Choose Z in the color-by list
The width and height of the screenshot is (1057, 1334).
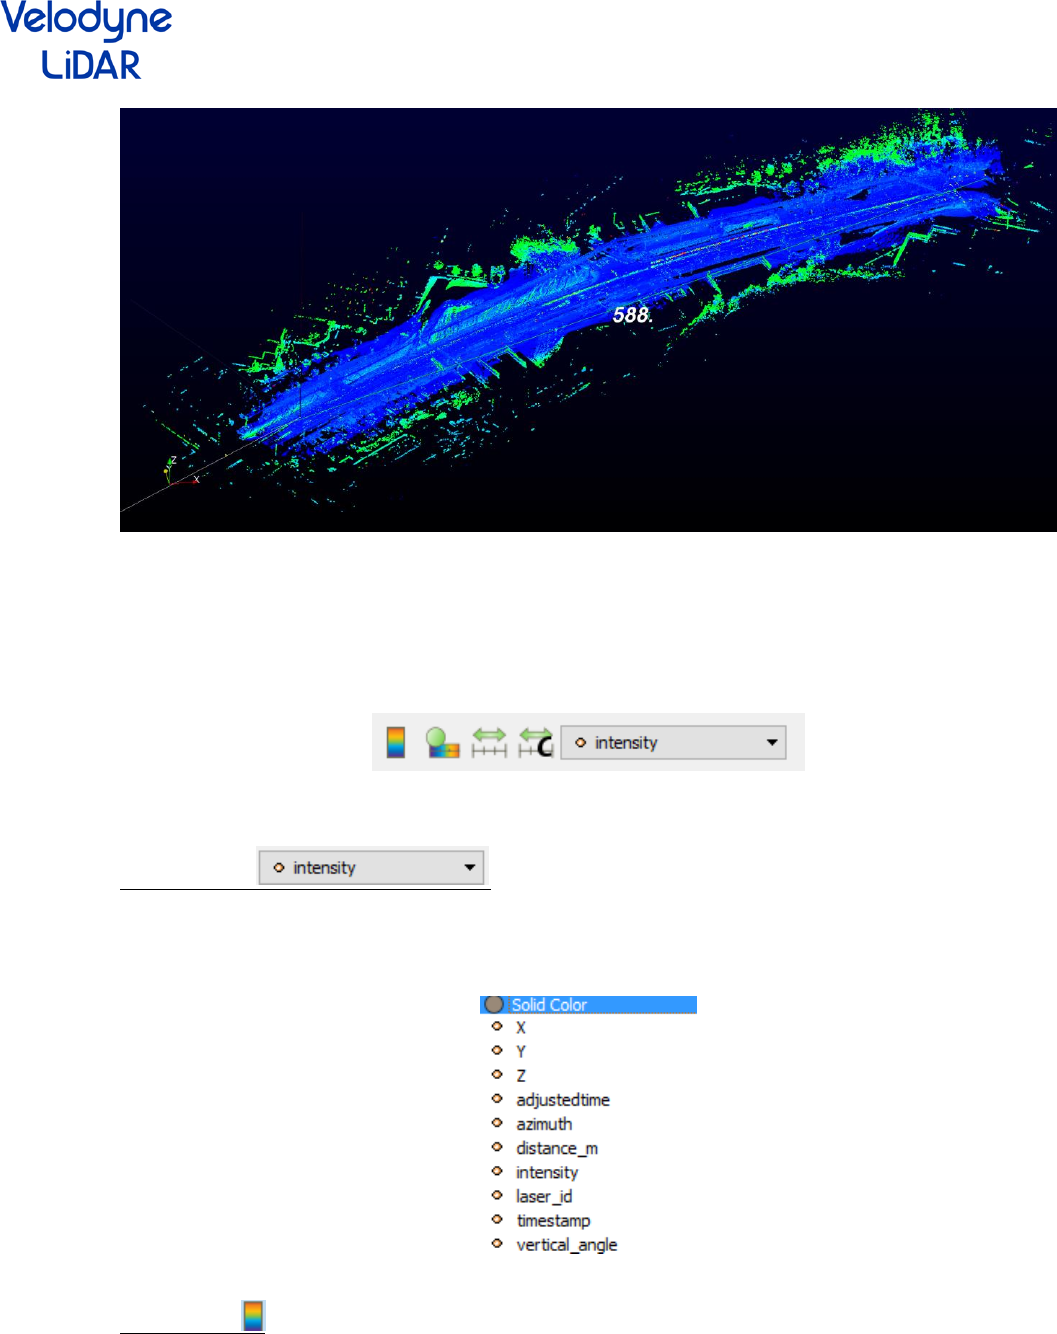[520, 1075]
